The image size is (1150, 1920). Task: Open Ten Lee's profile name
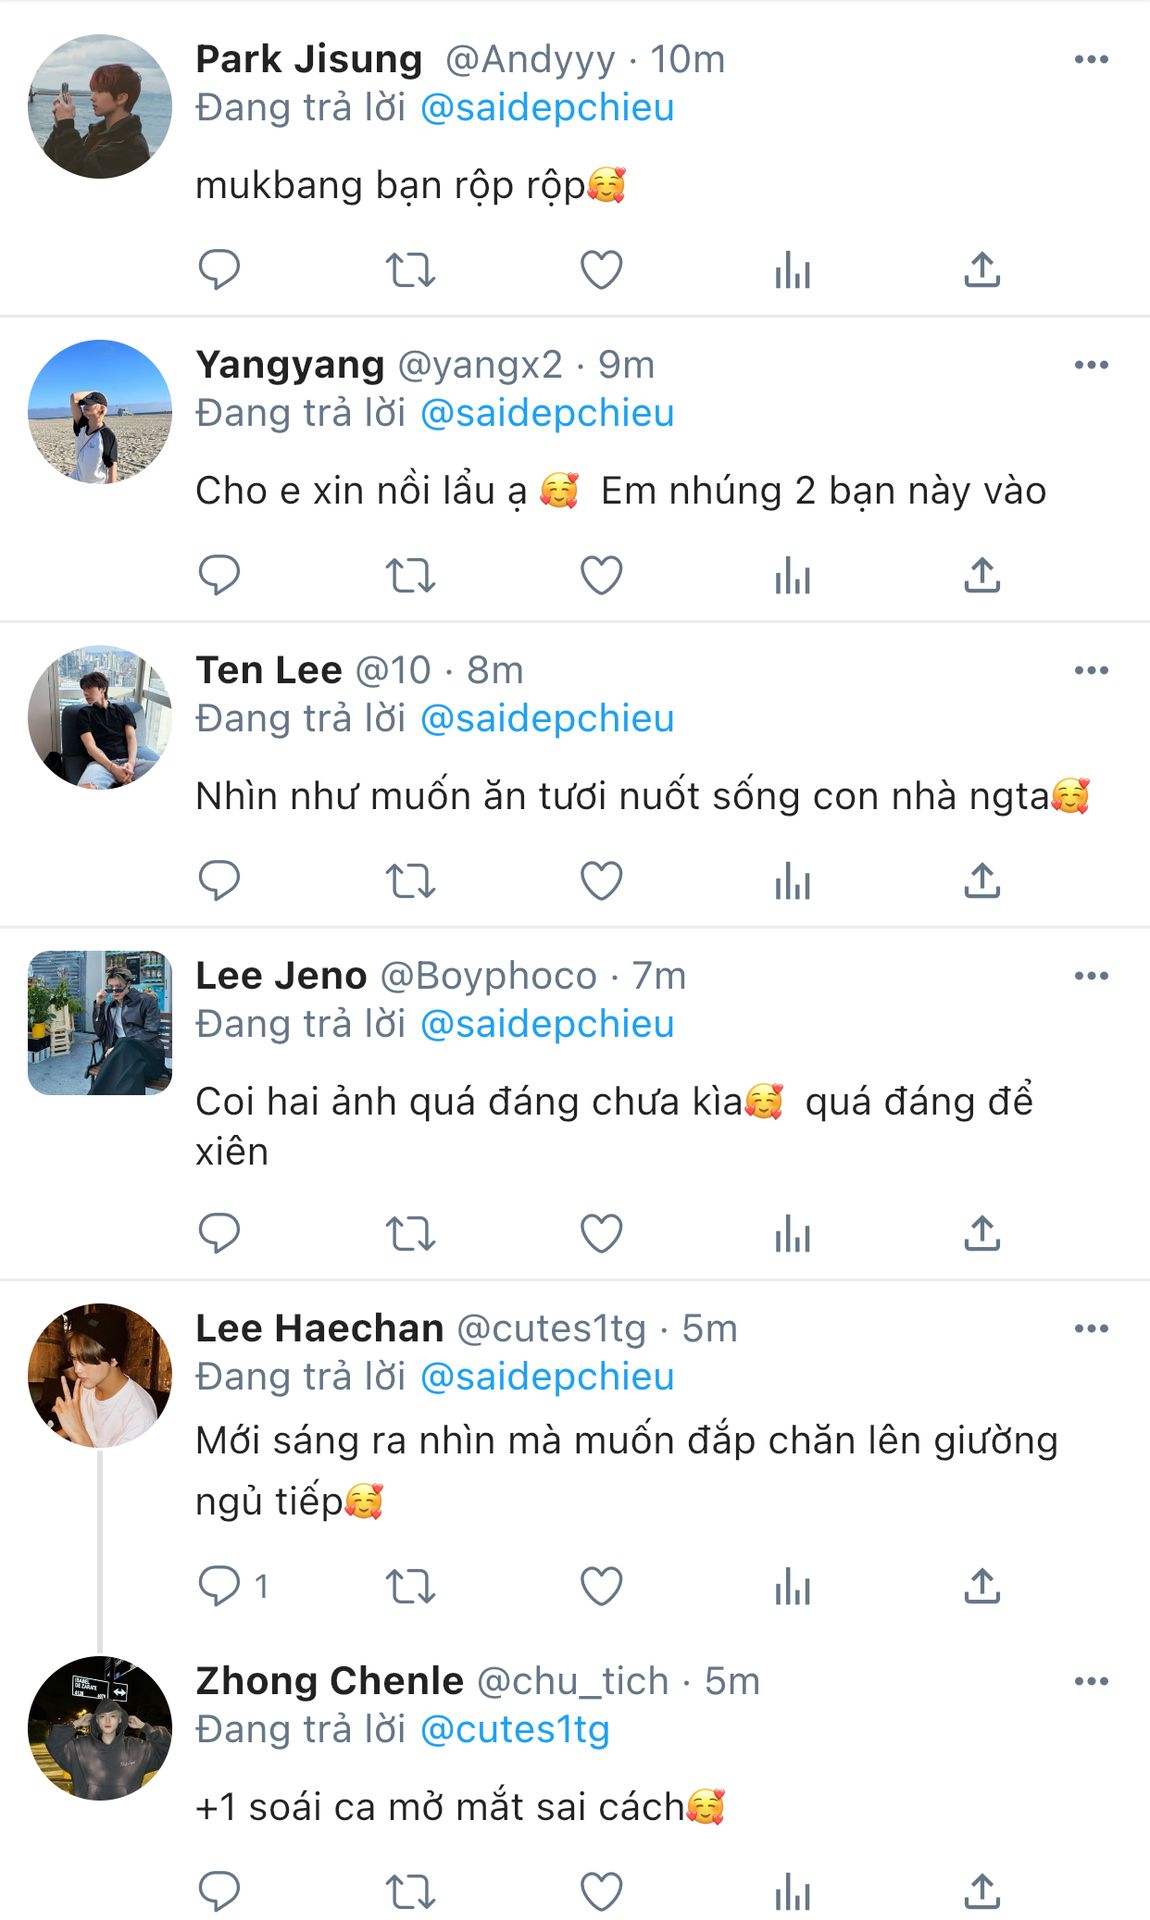269,670
